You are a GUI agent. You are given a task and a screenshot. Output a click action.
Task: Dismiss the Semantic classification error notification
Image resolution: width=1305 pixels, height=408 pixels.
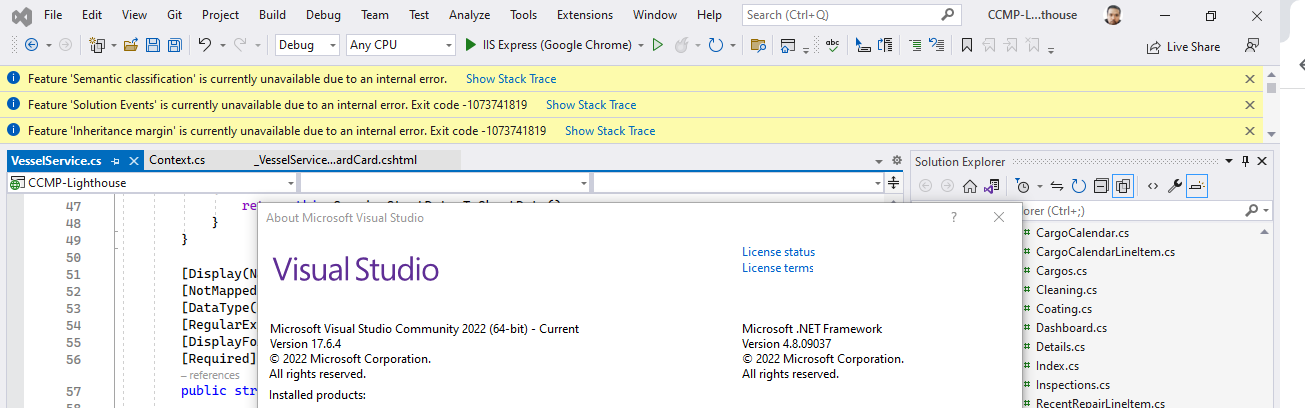1249,79
